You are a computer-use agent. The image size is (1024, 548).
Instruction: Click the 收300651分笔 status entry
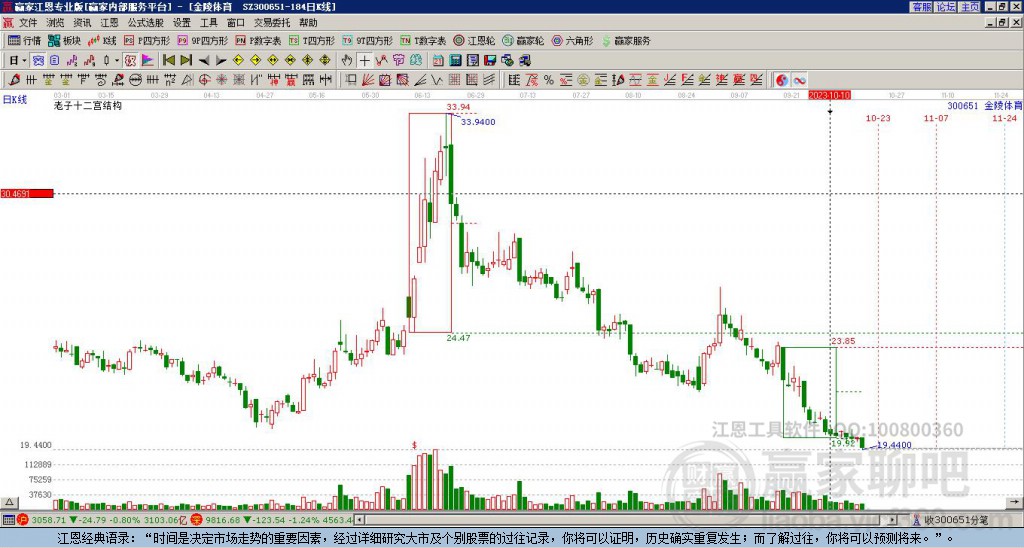click(950, 521)
